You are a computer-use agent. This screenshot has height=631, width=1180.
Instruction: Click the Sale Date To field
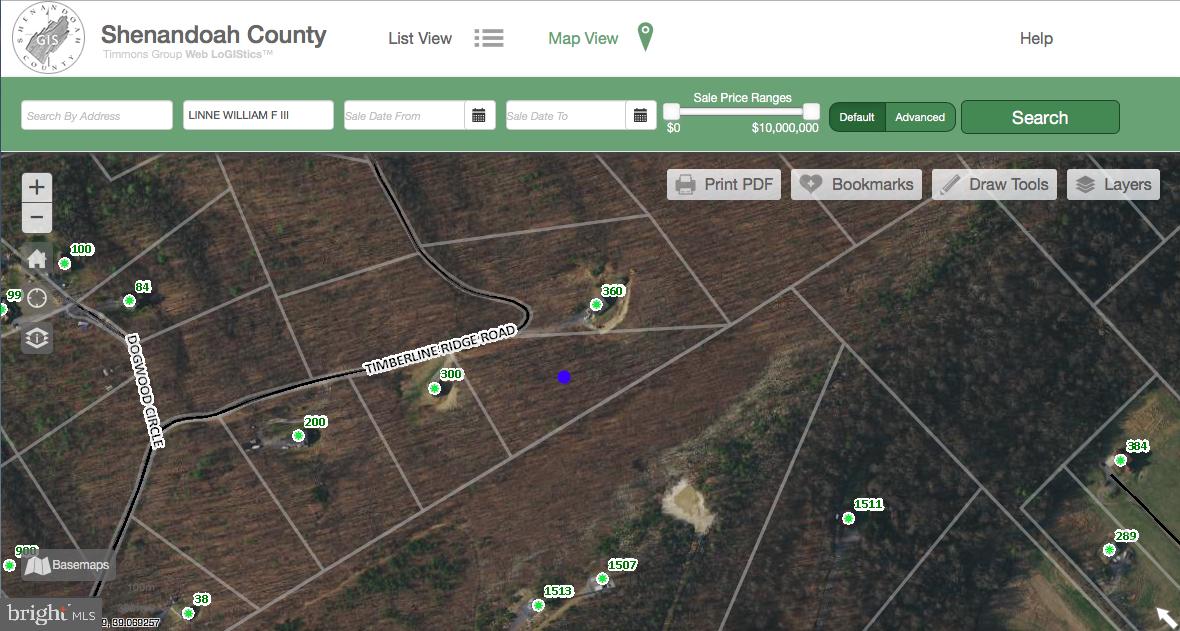[x=566, y=115]
